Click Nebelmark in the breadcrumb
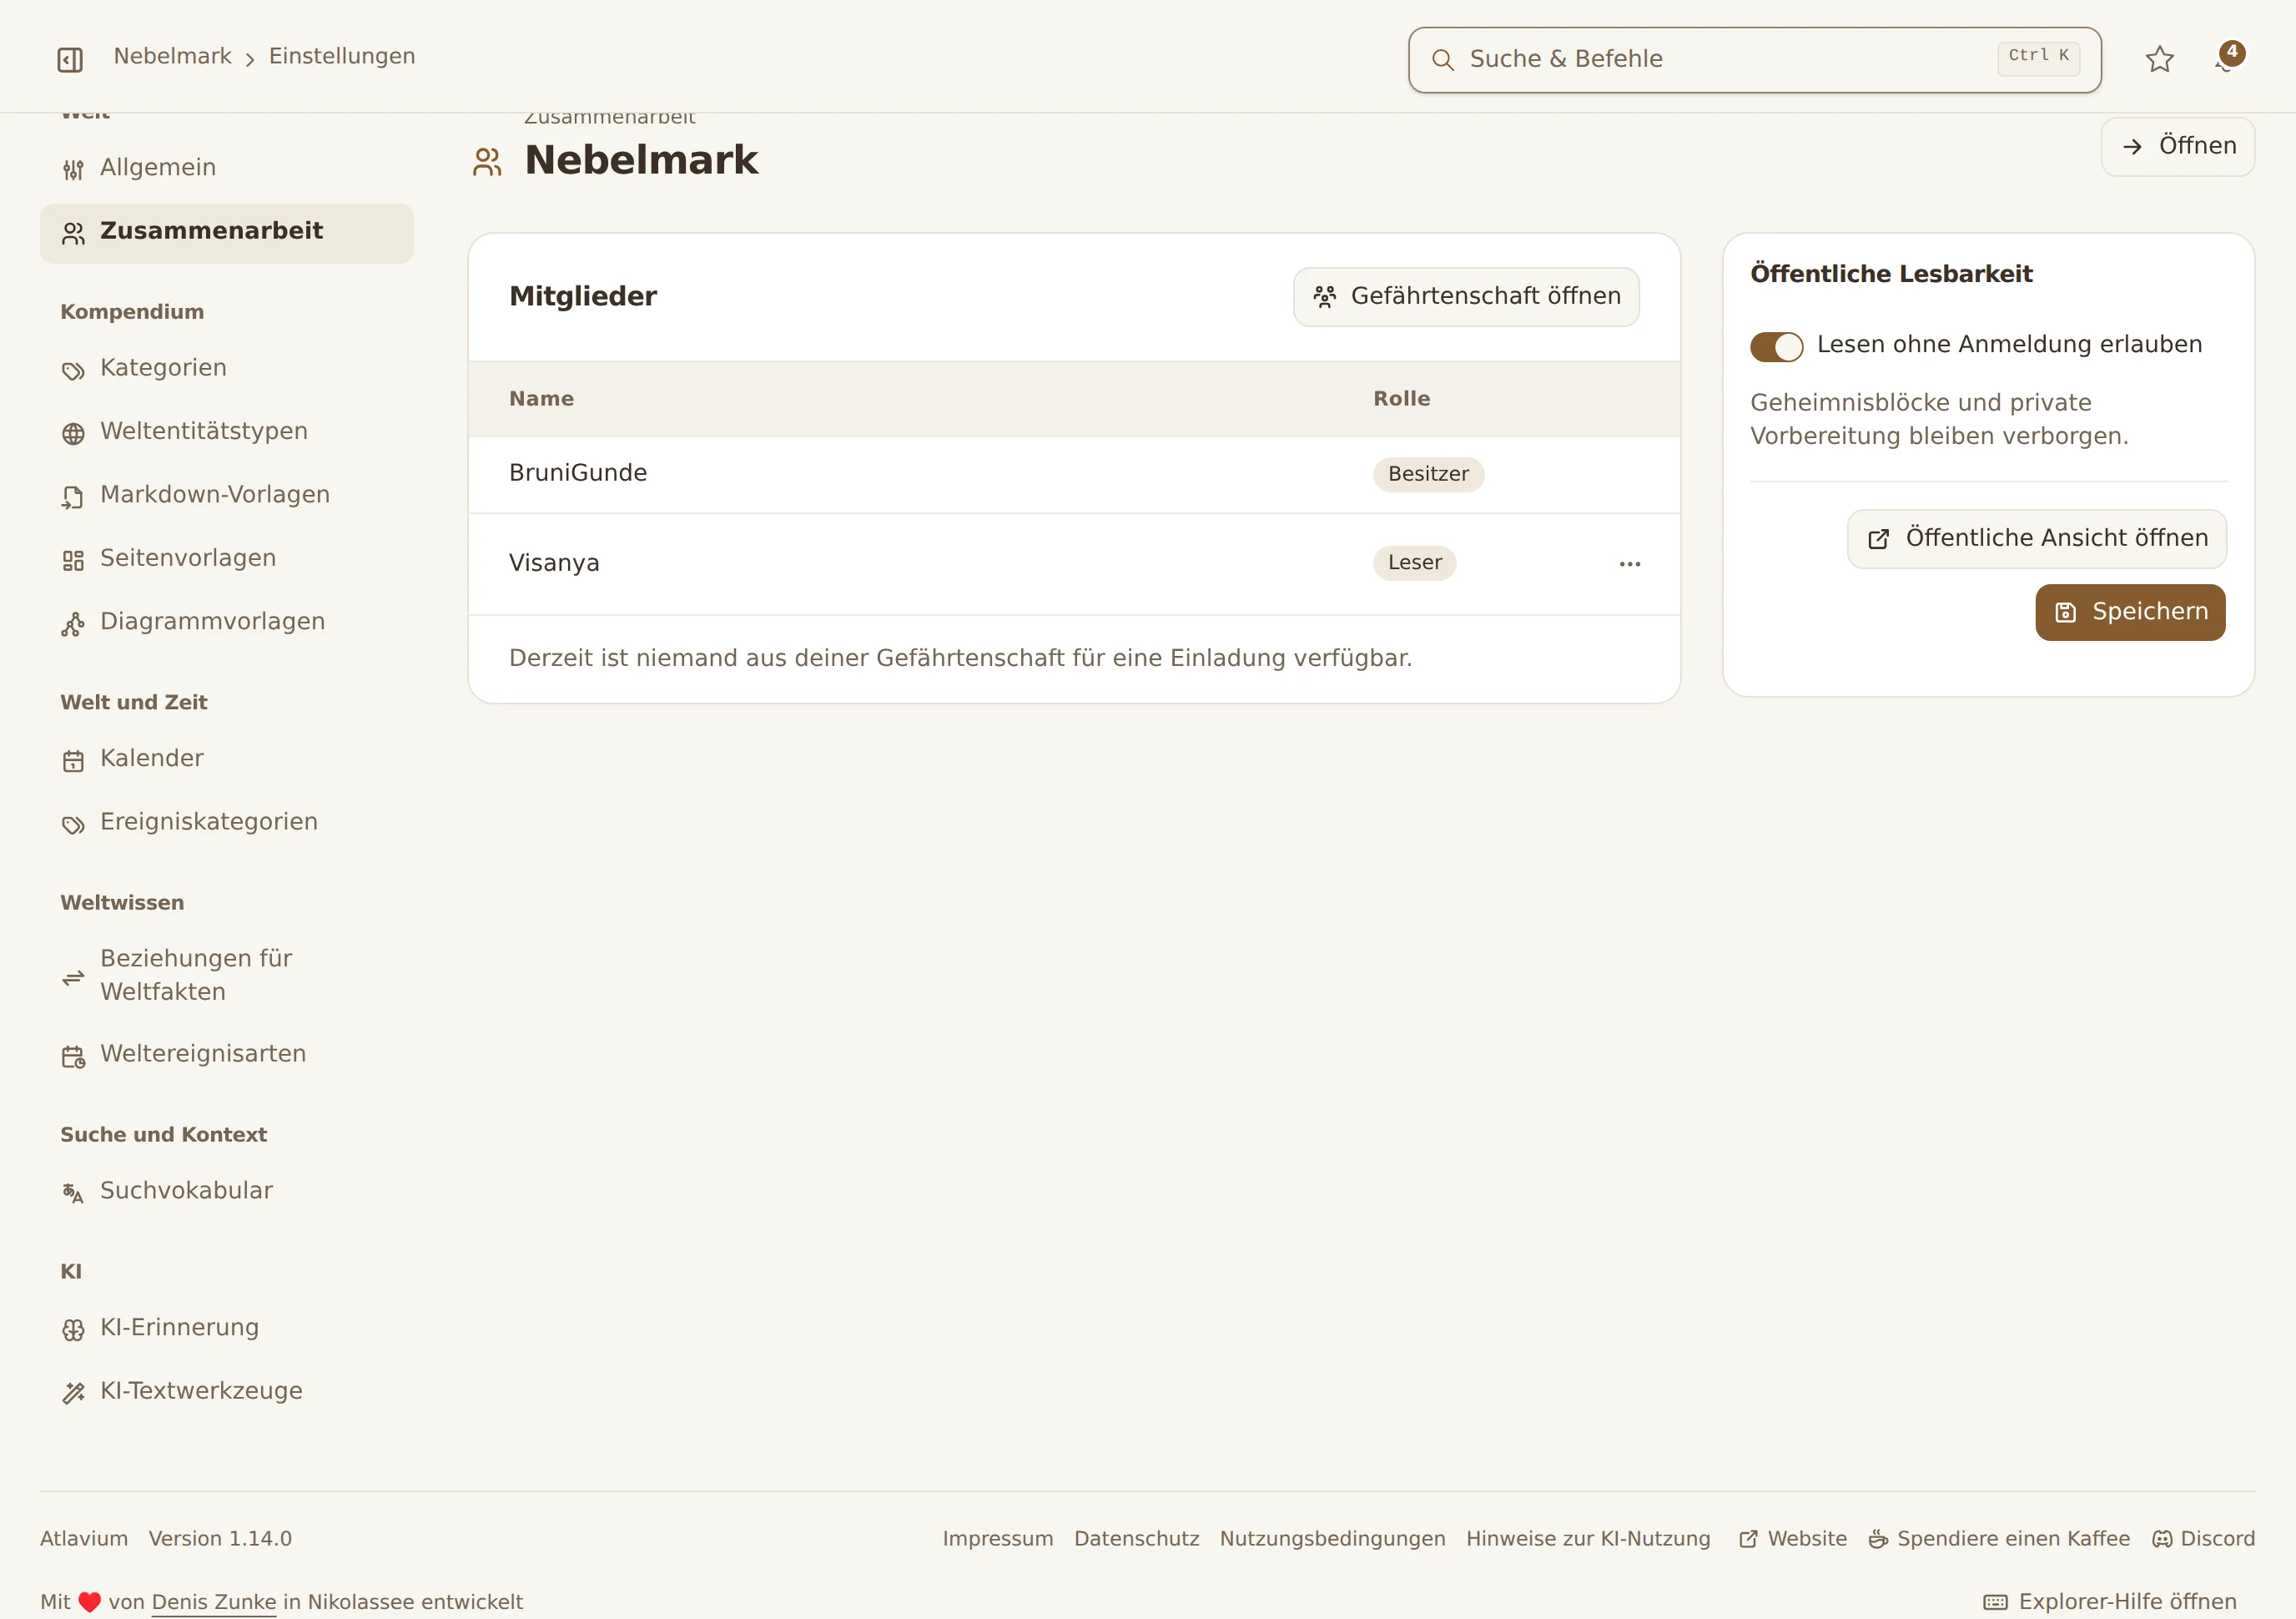Viewport: 2296px width, 1619px height. point(172,56)
